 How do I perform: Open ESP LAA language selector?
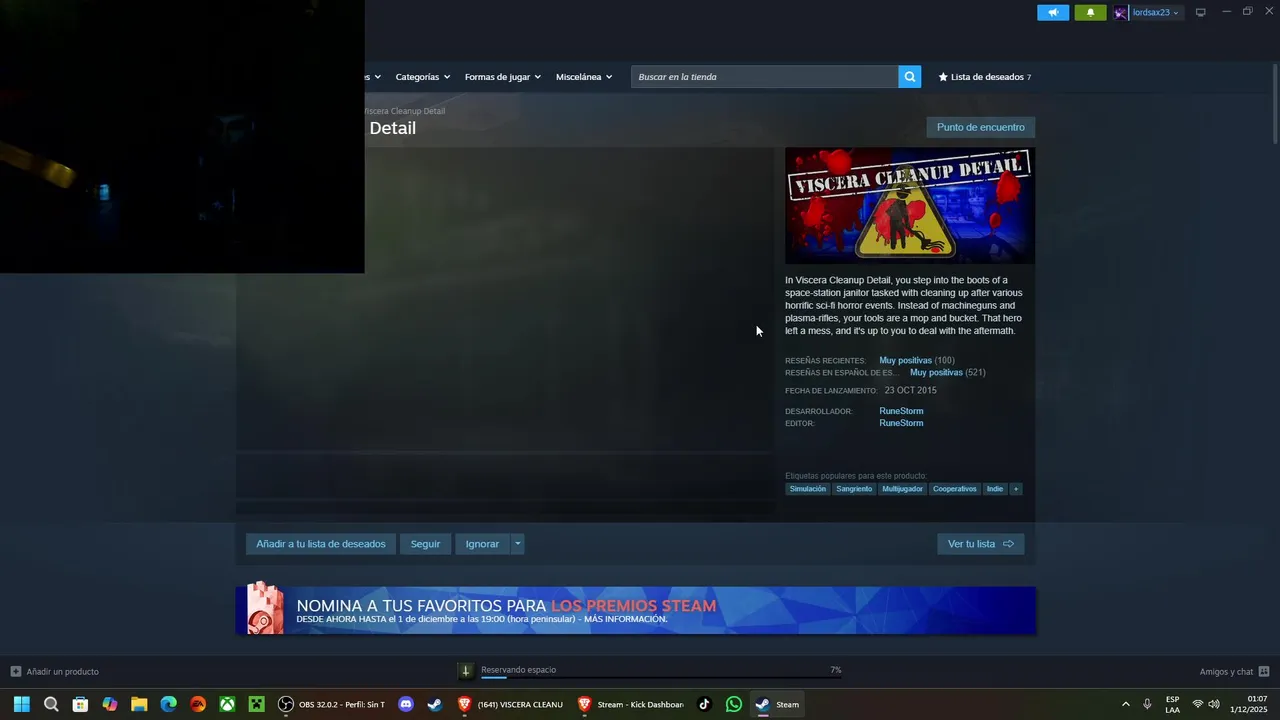1172,704
